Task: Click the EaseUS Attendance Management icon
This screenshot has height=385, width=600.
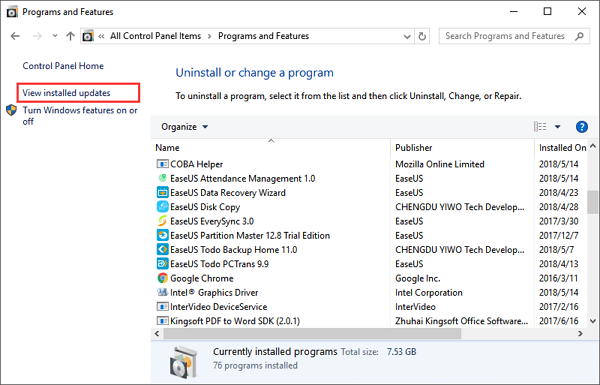Action: [x=162, y=178]
